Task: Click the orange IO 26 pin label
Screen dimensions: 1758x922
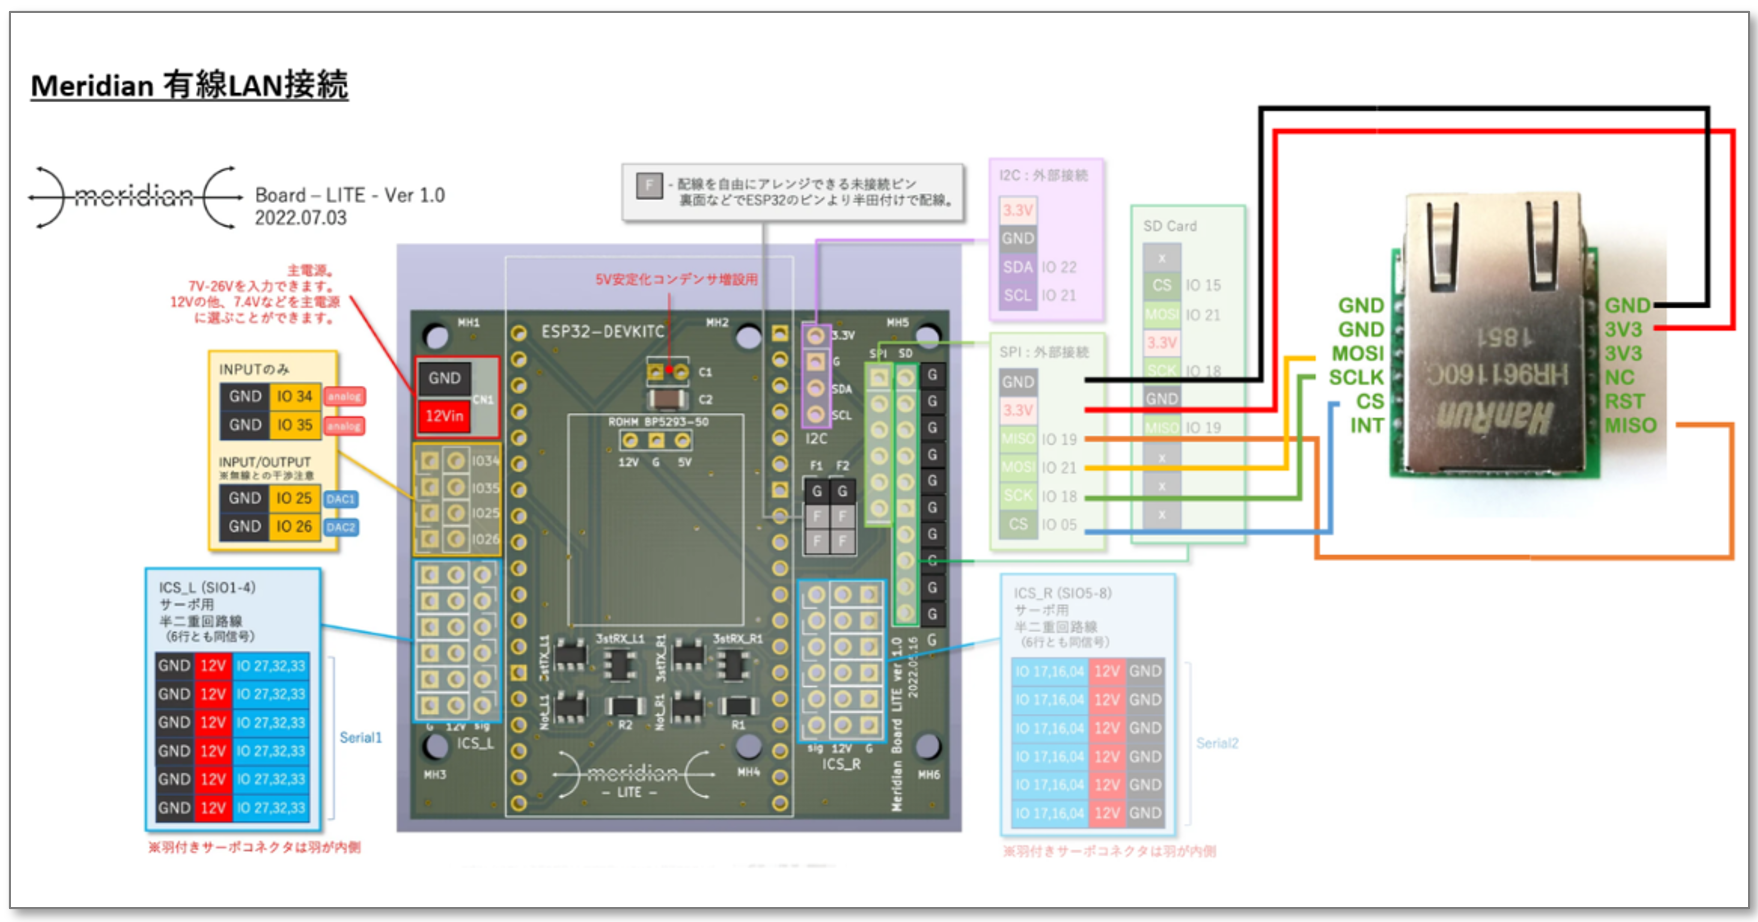Action: [295, 526]
